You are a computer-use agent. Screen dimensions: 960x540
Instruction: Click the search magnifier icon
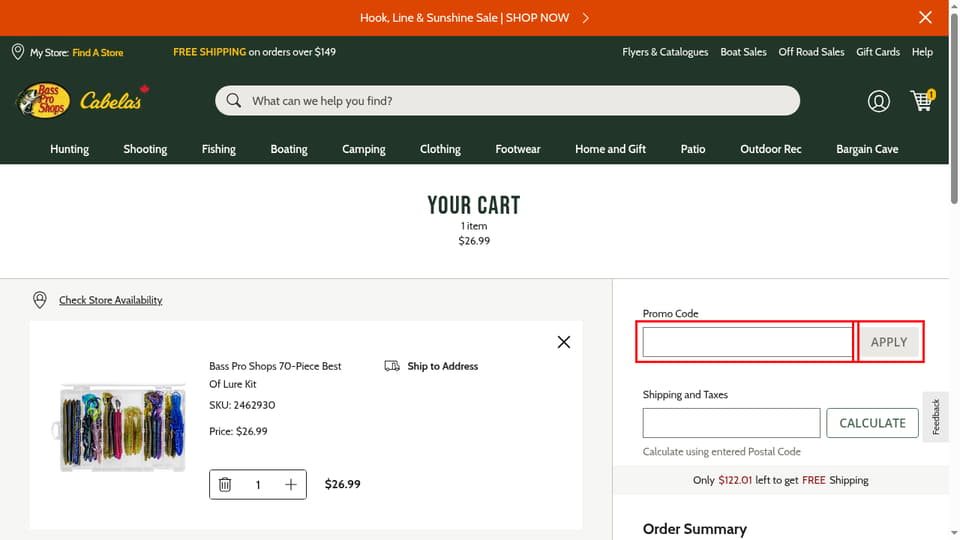pyautogui.click(x=233, y=100)
